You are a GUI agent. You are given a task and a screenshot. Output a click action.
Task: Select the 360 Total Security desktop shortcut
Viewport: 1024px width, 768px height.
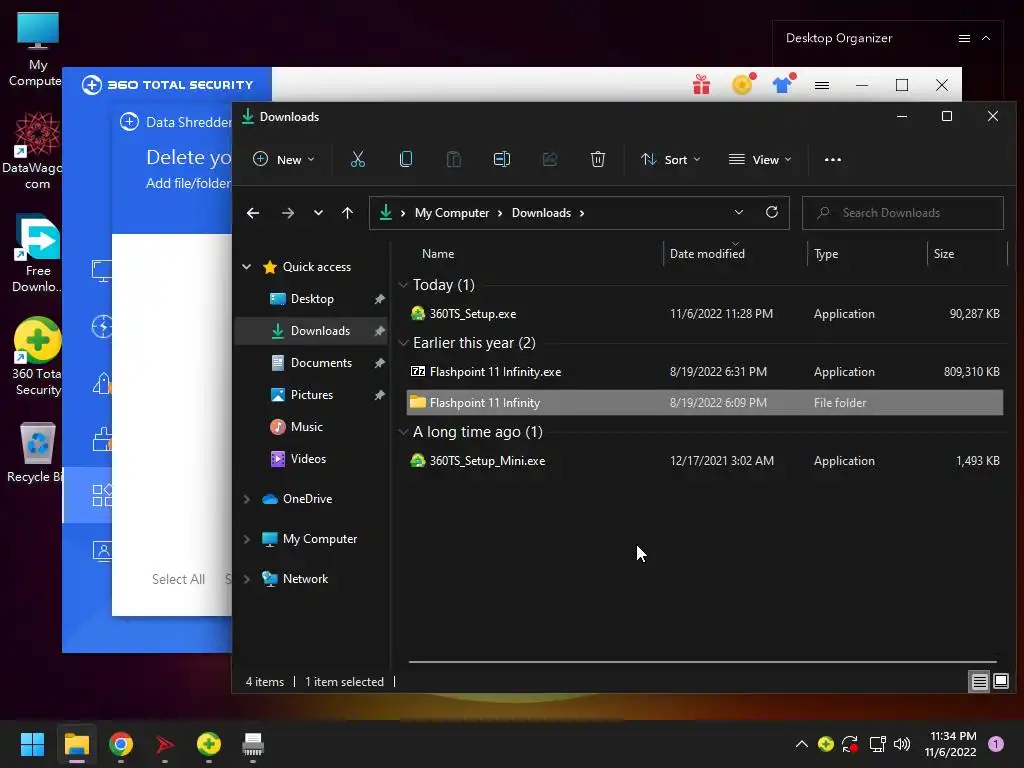click(x=37, y=357)
